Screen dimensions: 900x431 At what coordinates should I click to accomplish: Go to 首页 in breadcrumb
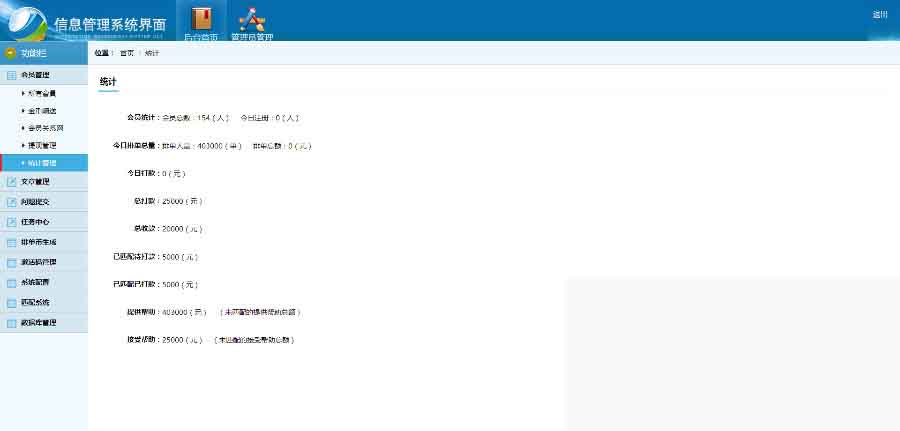[127, 53]
